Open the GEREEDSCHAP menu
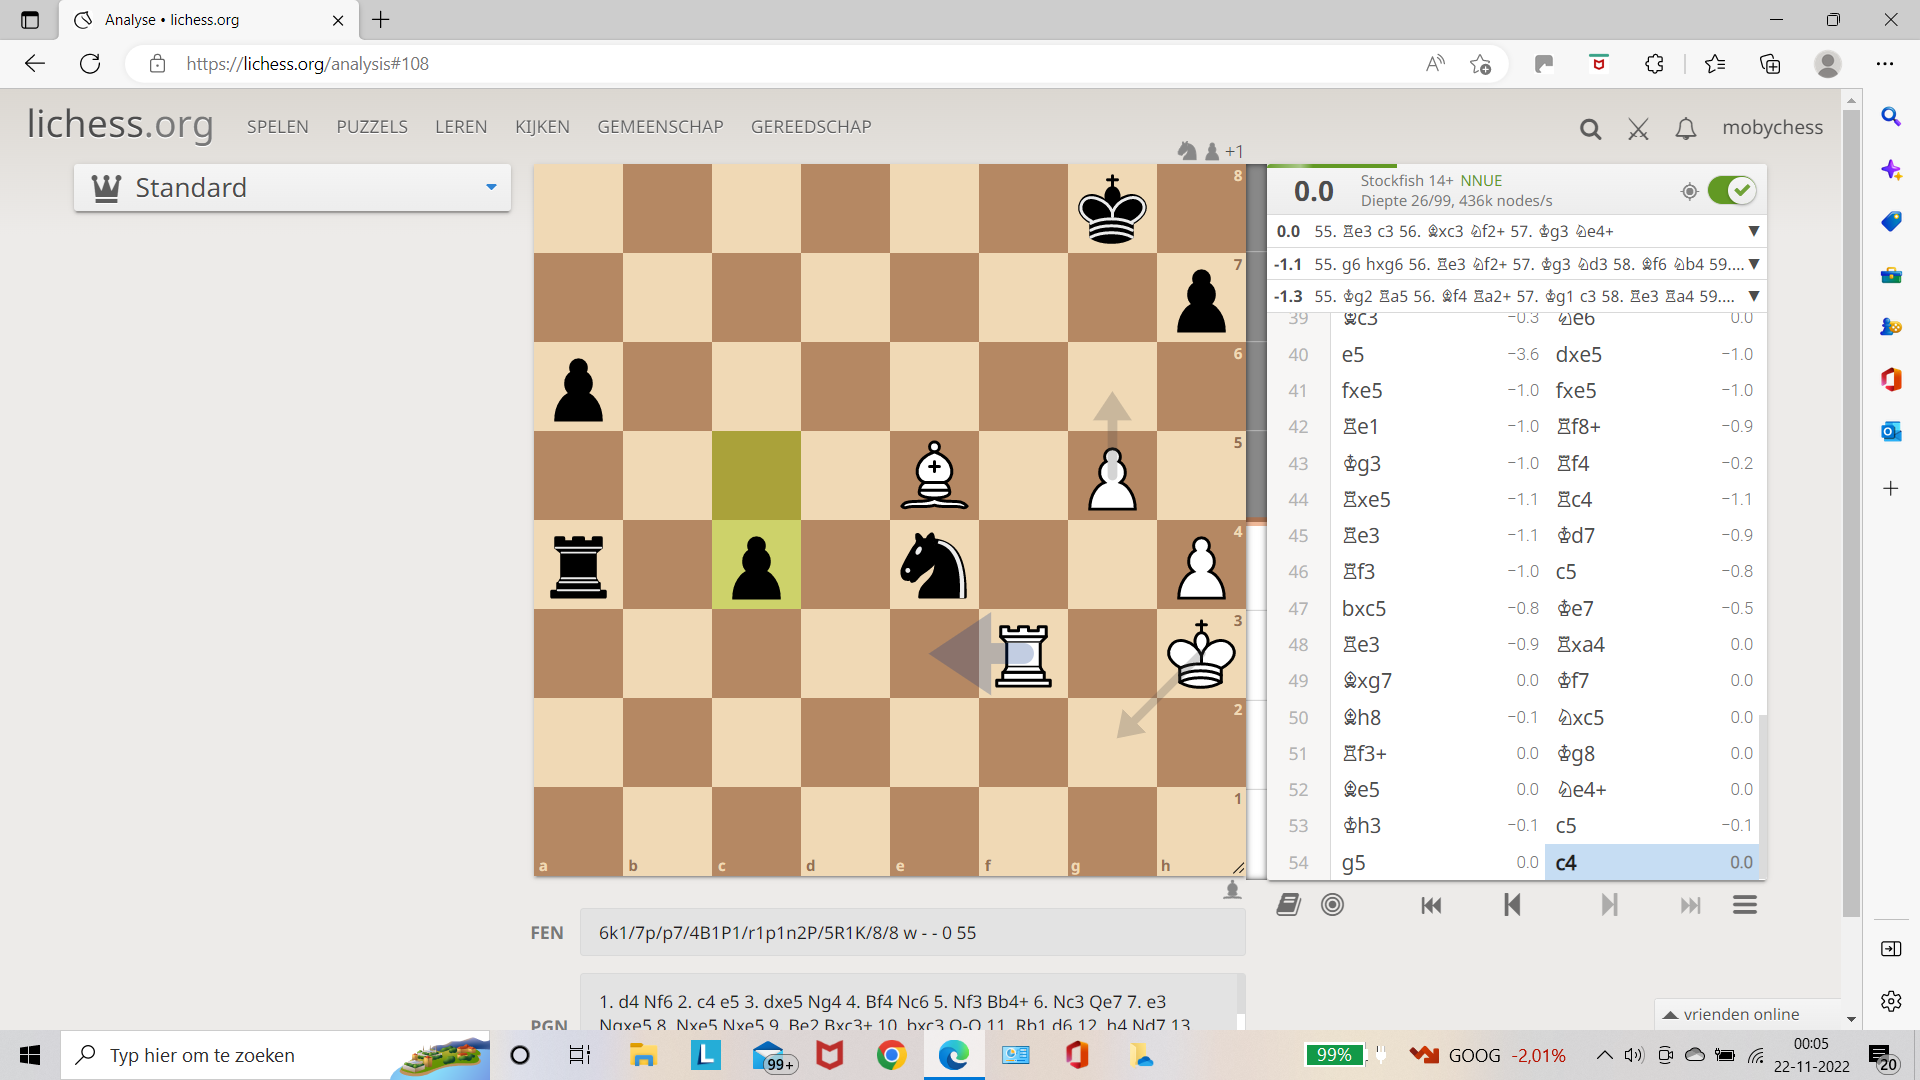 (811, 127)
